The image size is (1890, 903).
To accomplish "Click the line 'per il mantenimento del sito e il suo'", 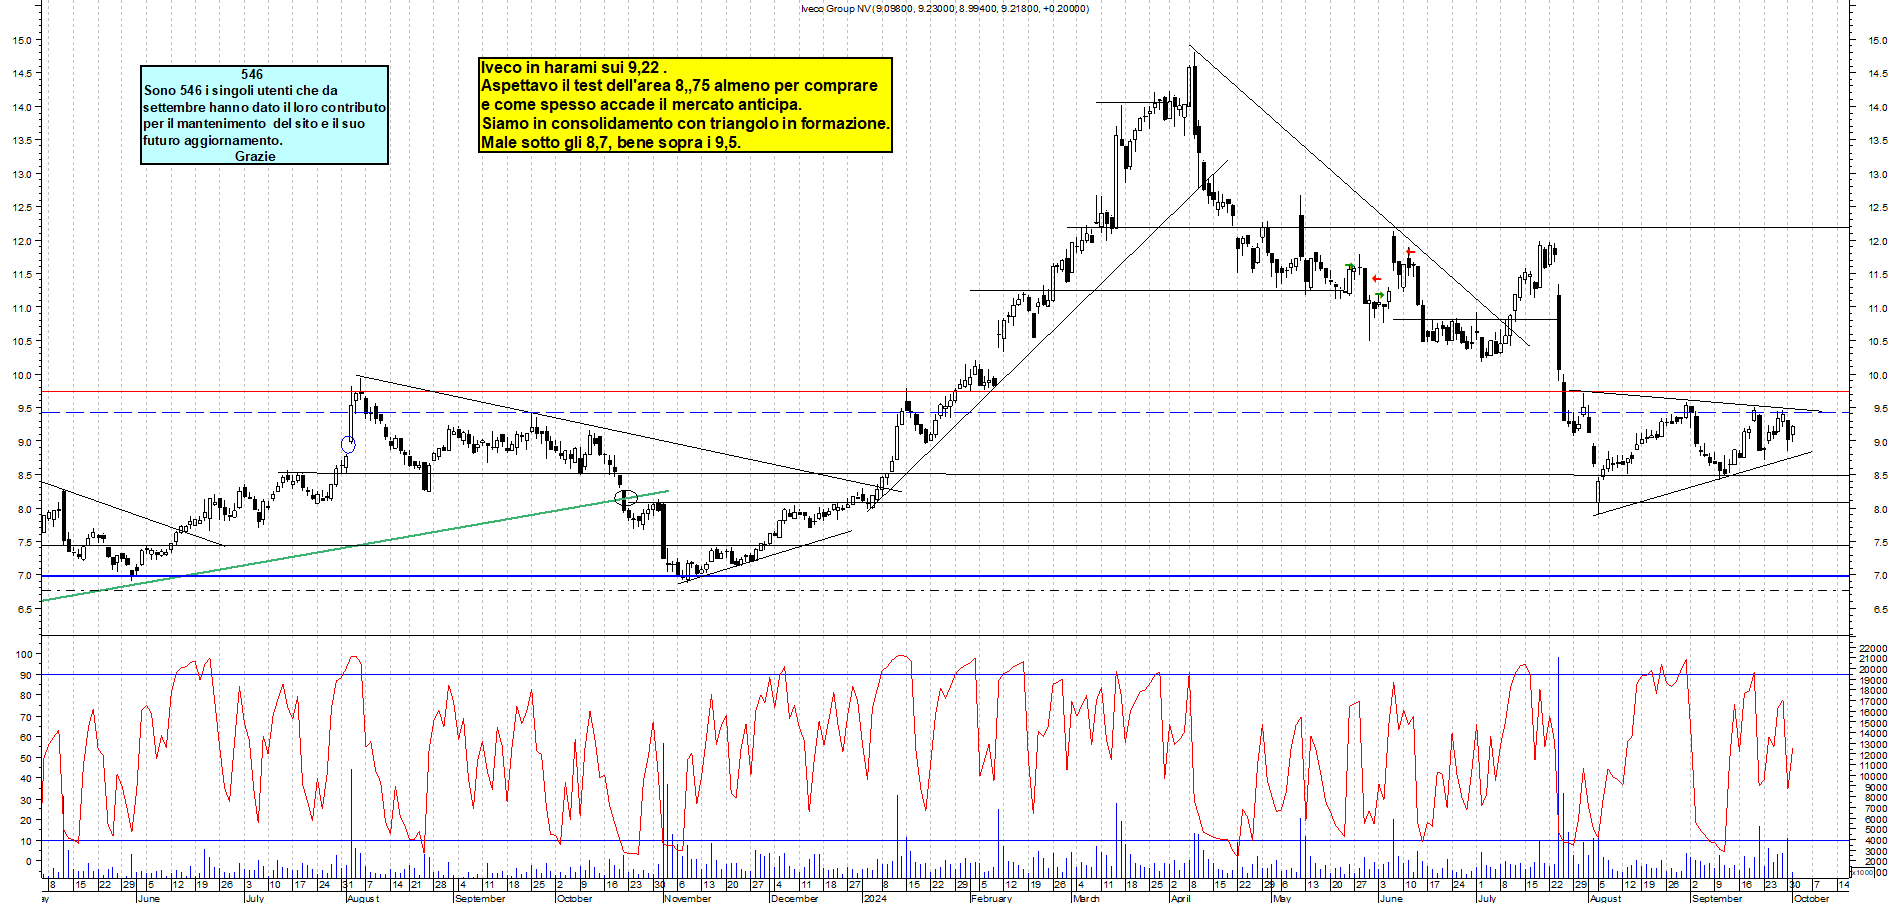I will click(254, 124).
